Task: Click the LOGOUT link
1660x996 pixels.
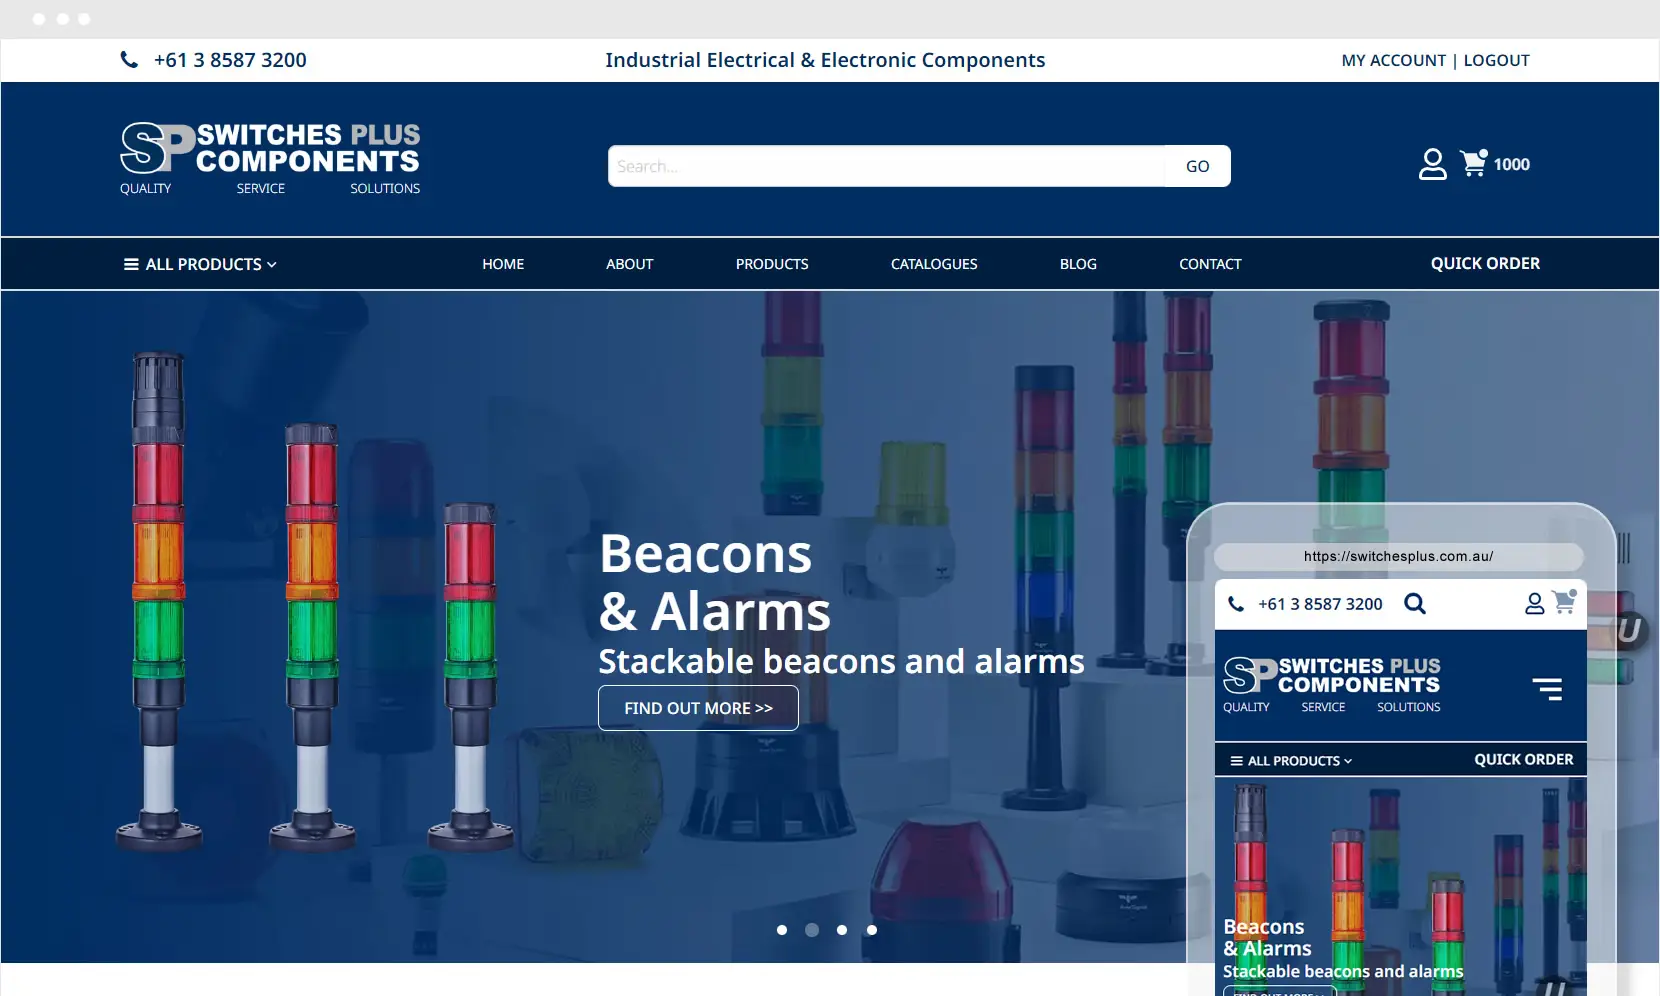Action: [1496, 60]
